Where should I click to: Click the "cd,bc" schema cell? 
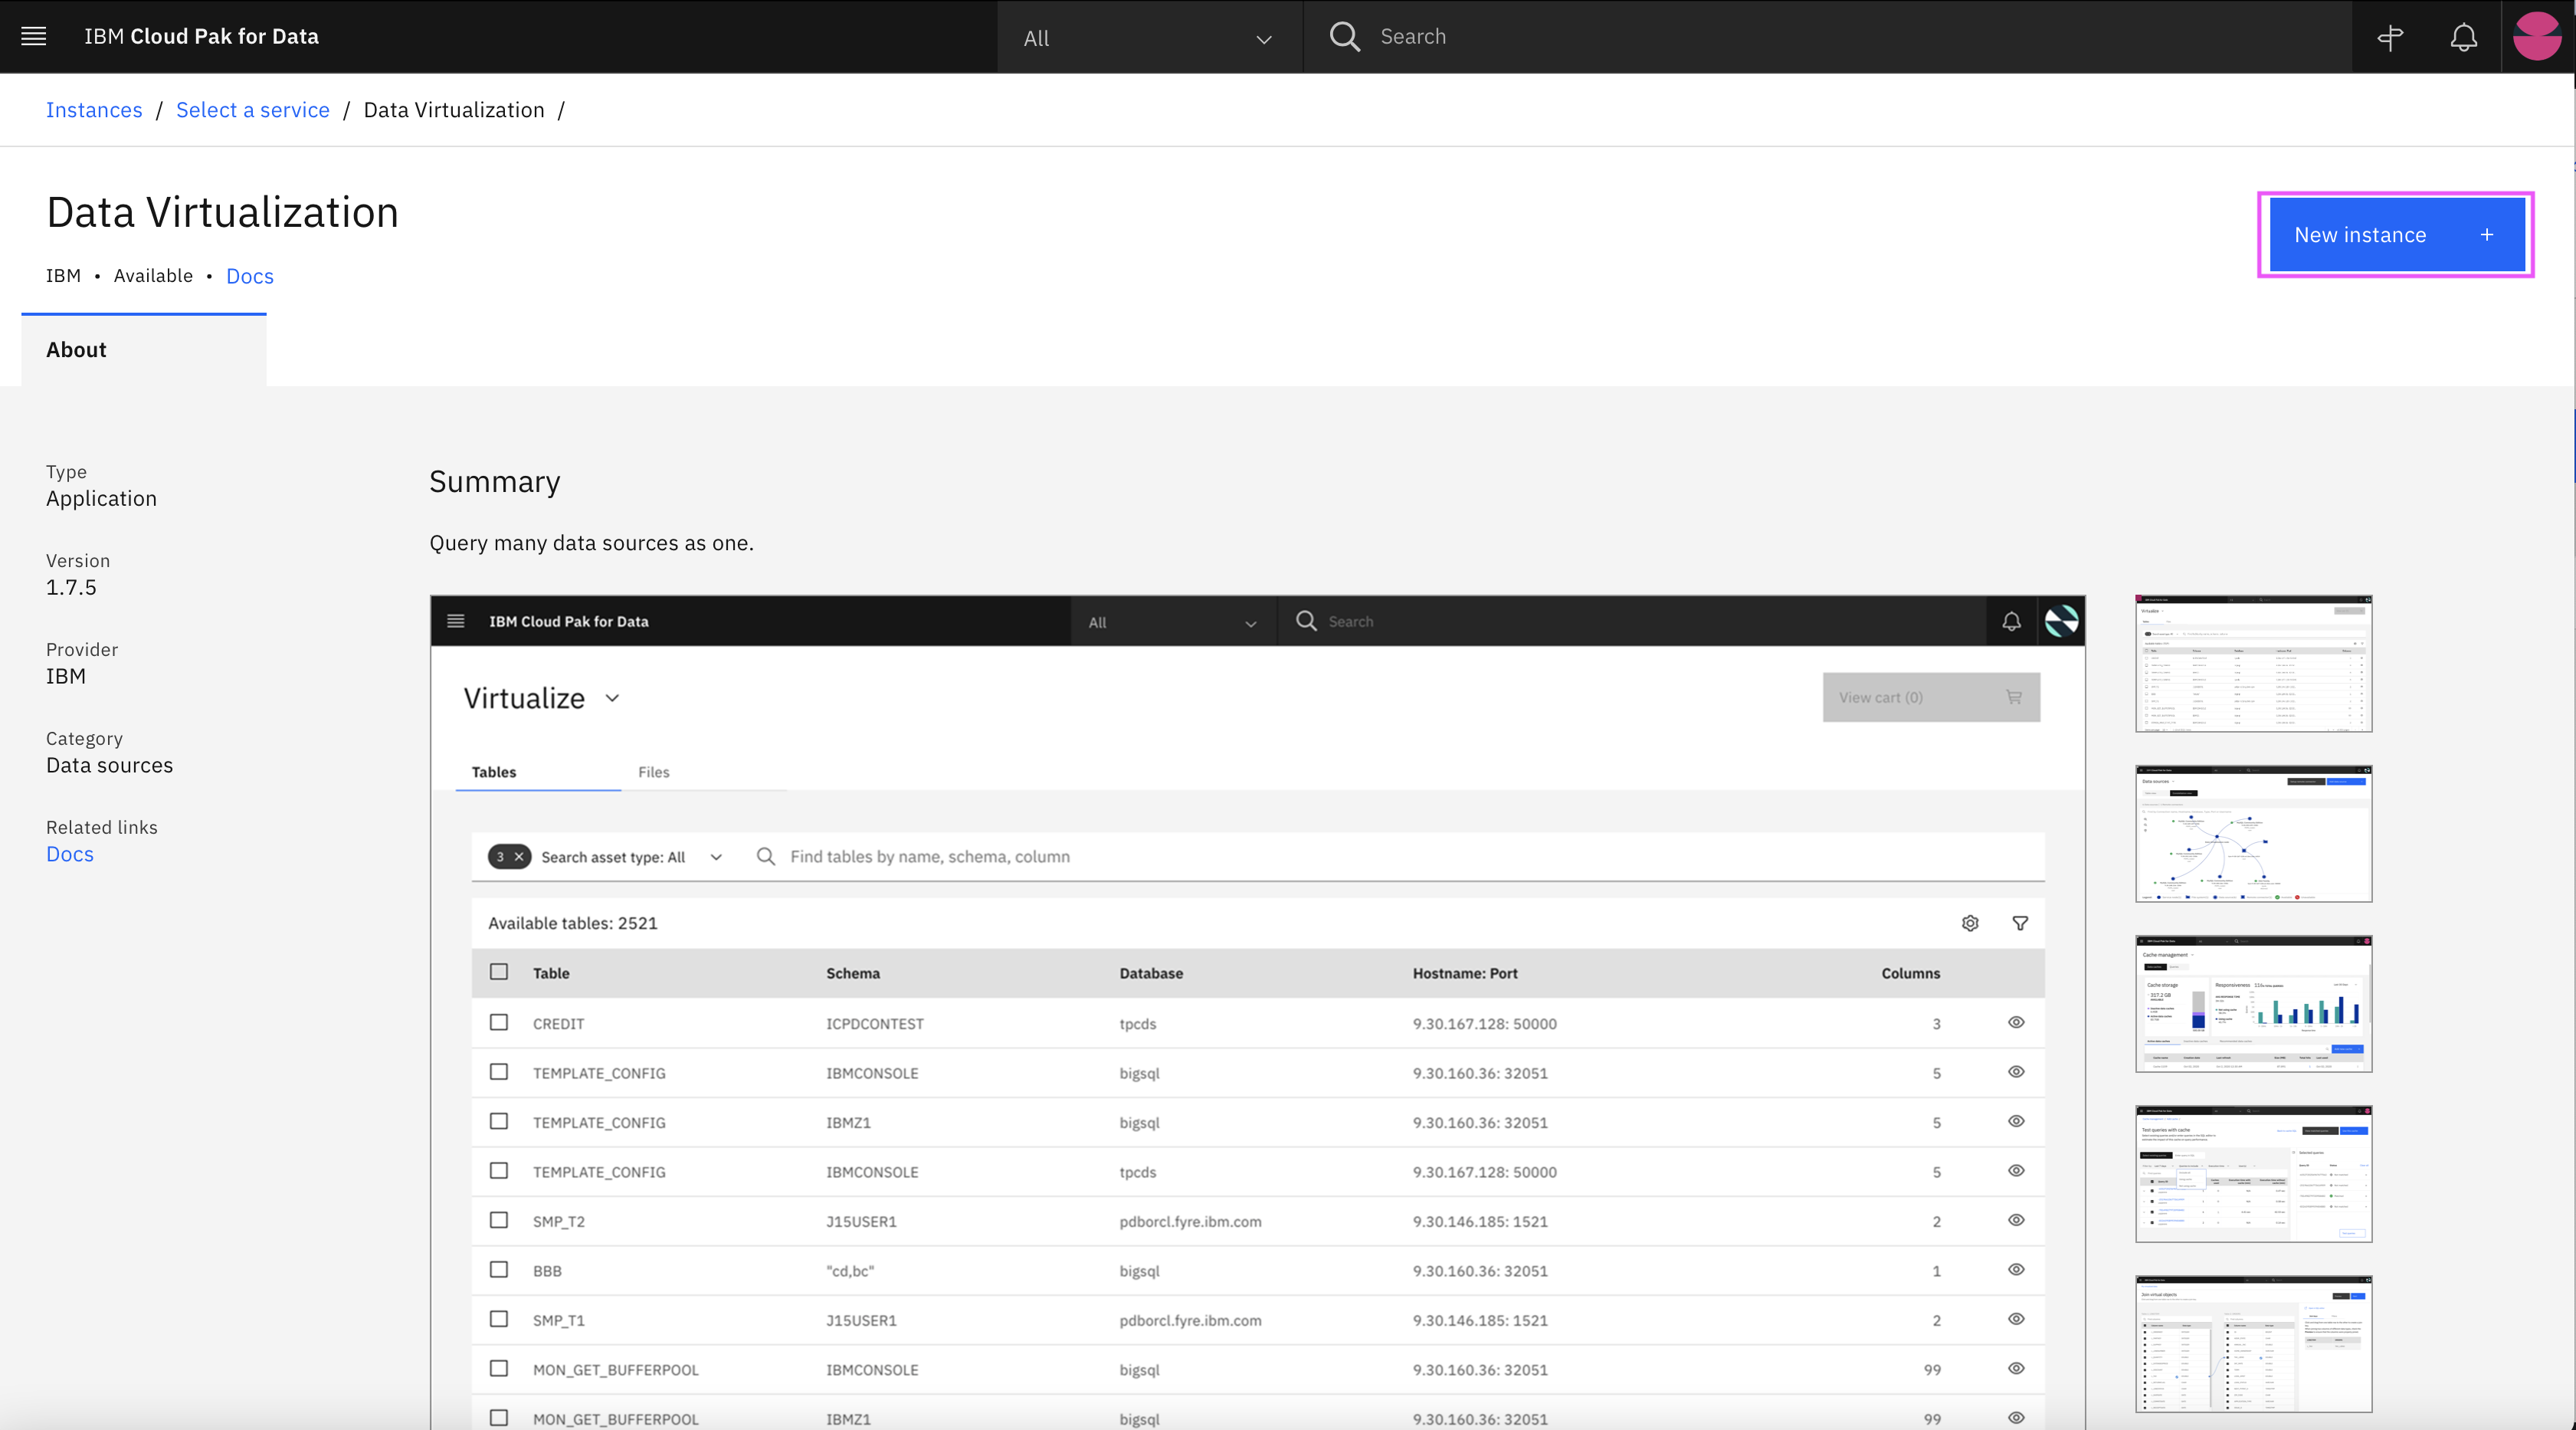pyautogui.click(x=850, y=1271)
